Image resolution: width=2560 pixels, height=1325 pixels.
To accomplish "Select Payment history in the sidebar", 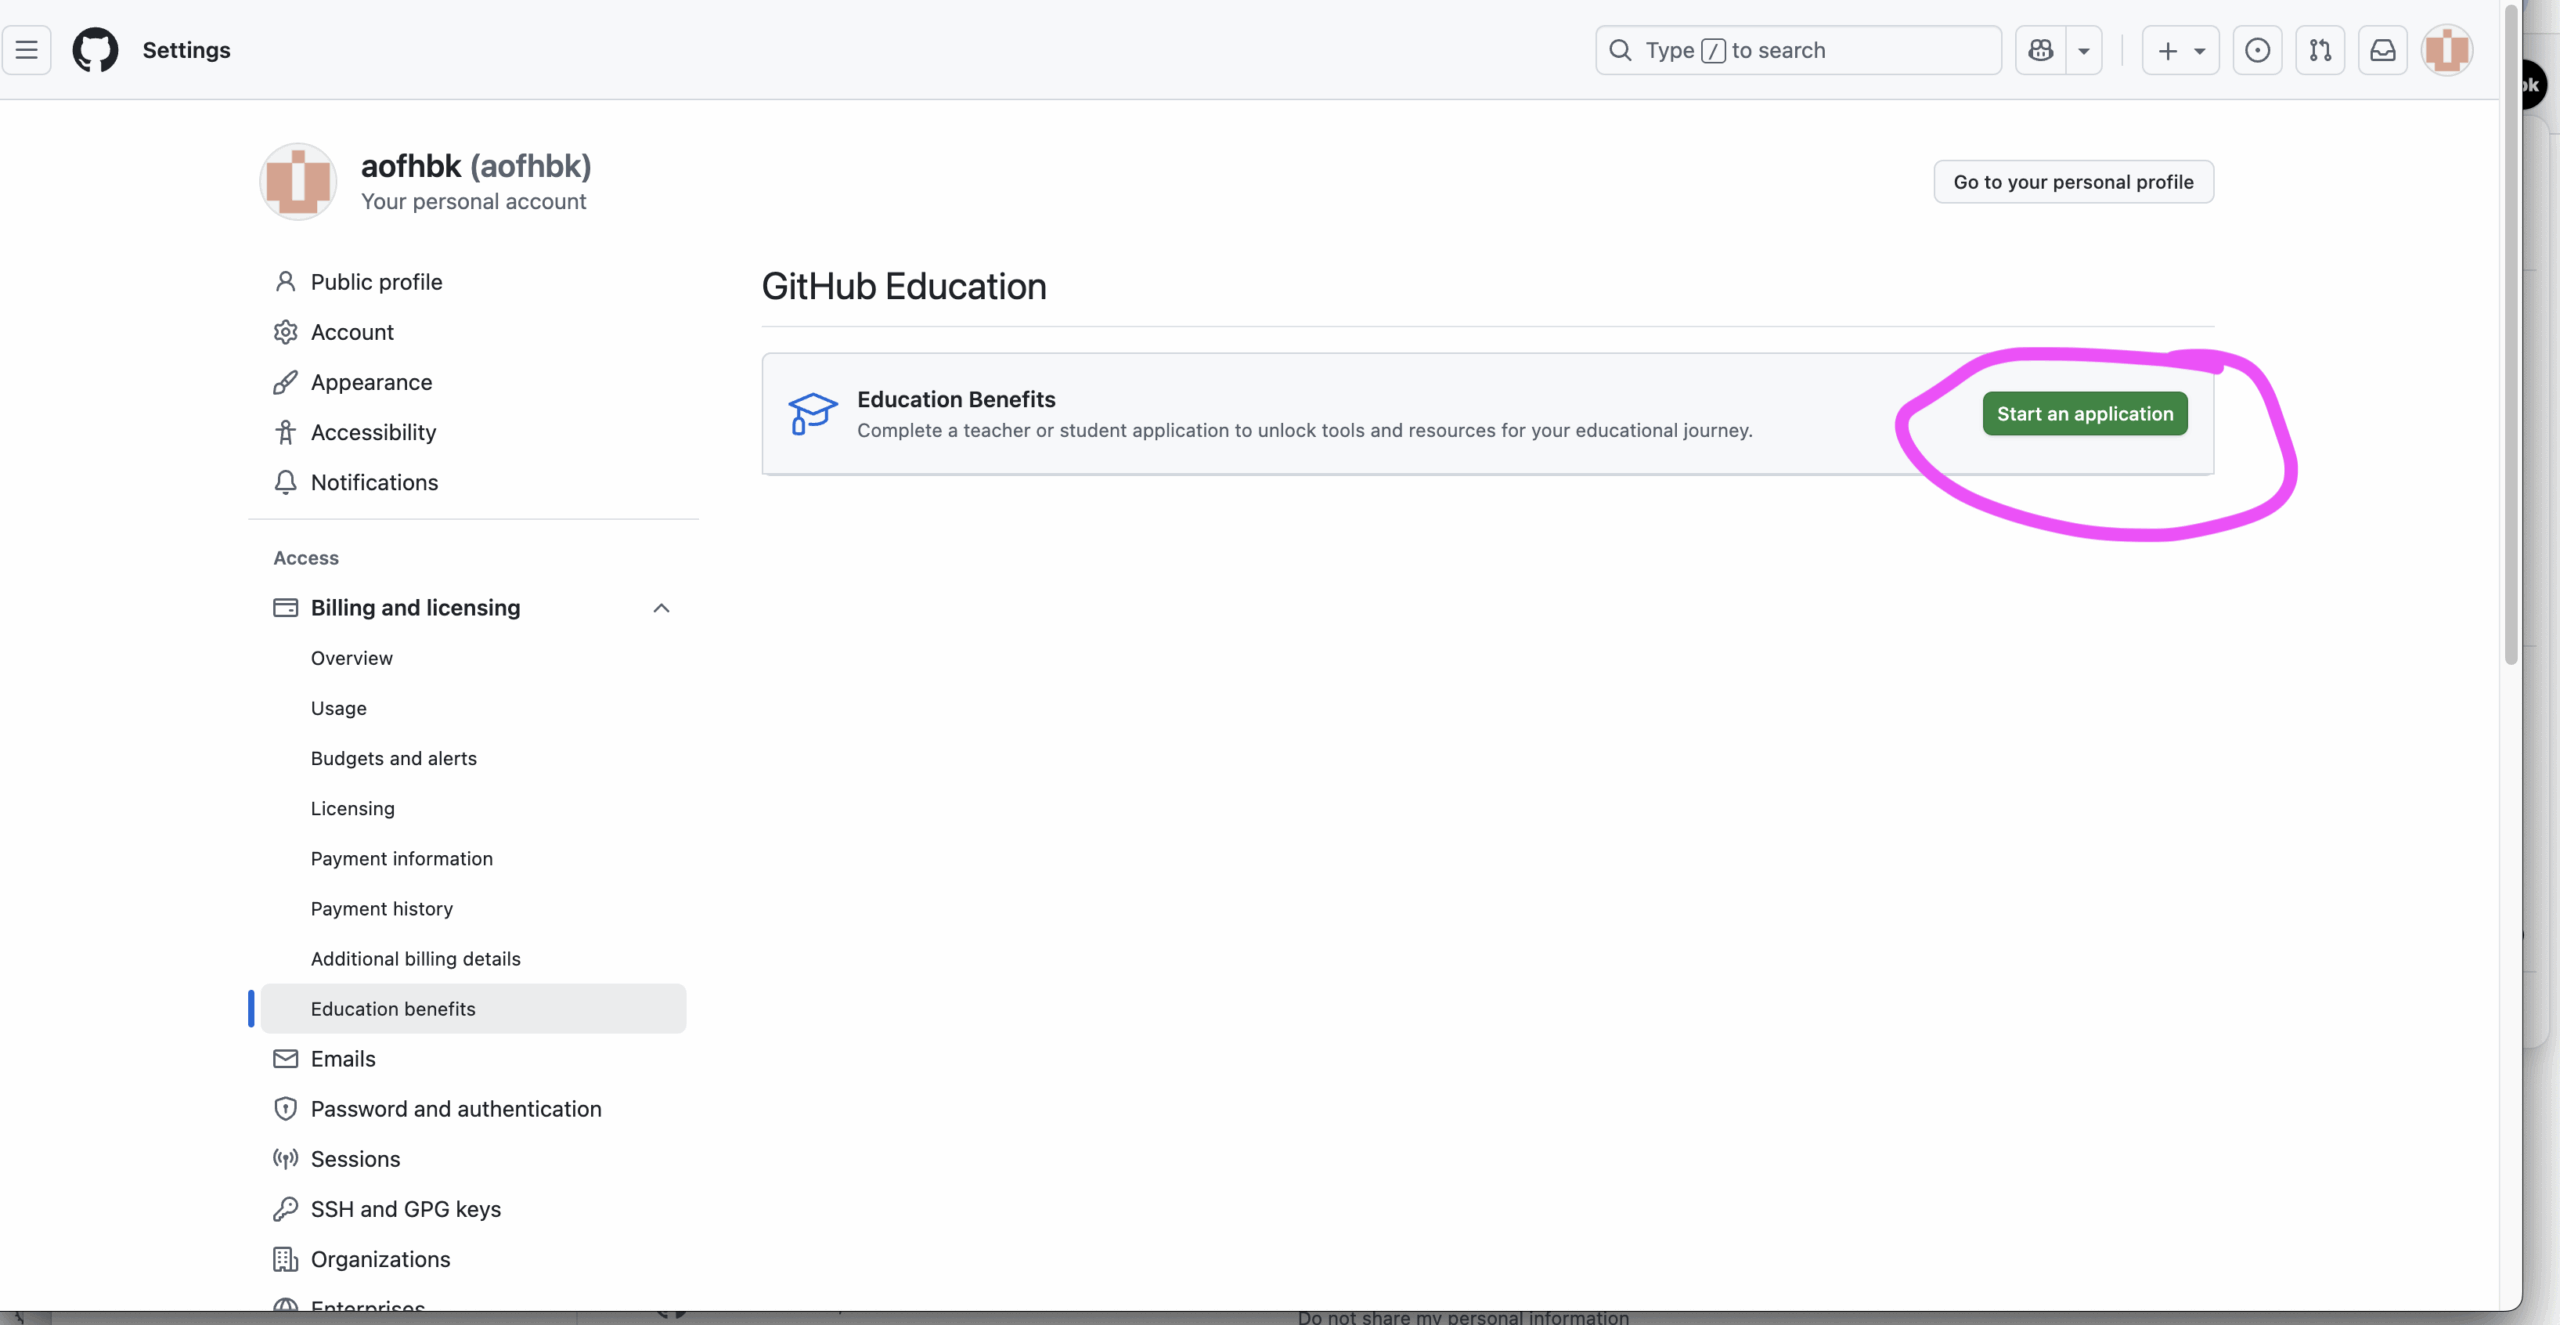I will point(381,908).
